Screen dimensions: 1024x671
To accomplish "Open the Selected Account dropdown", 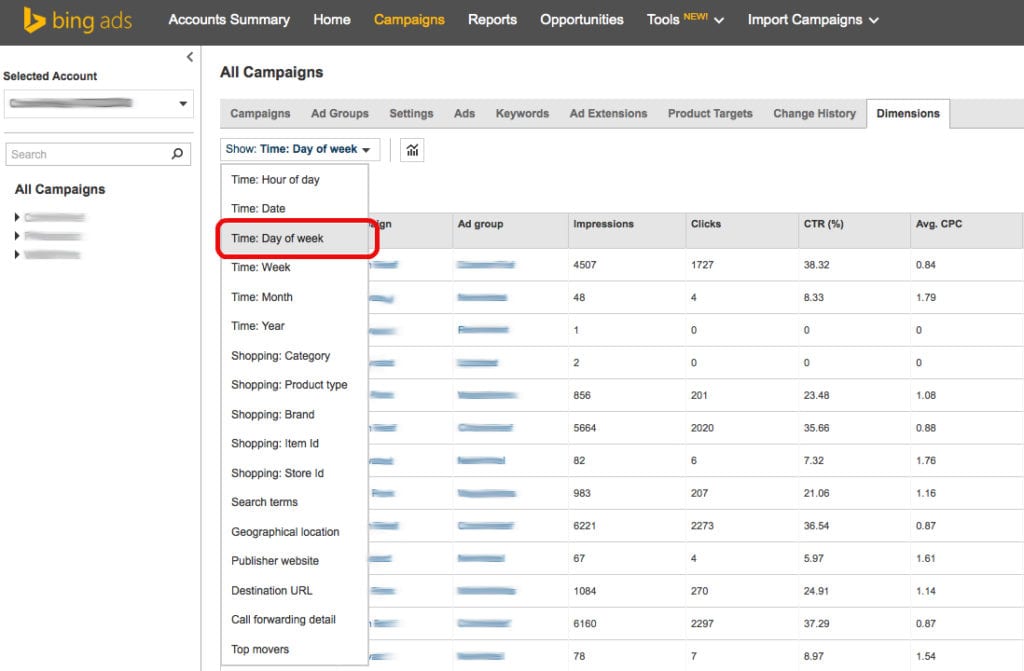I will [99, 103].
